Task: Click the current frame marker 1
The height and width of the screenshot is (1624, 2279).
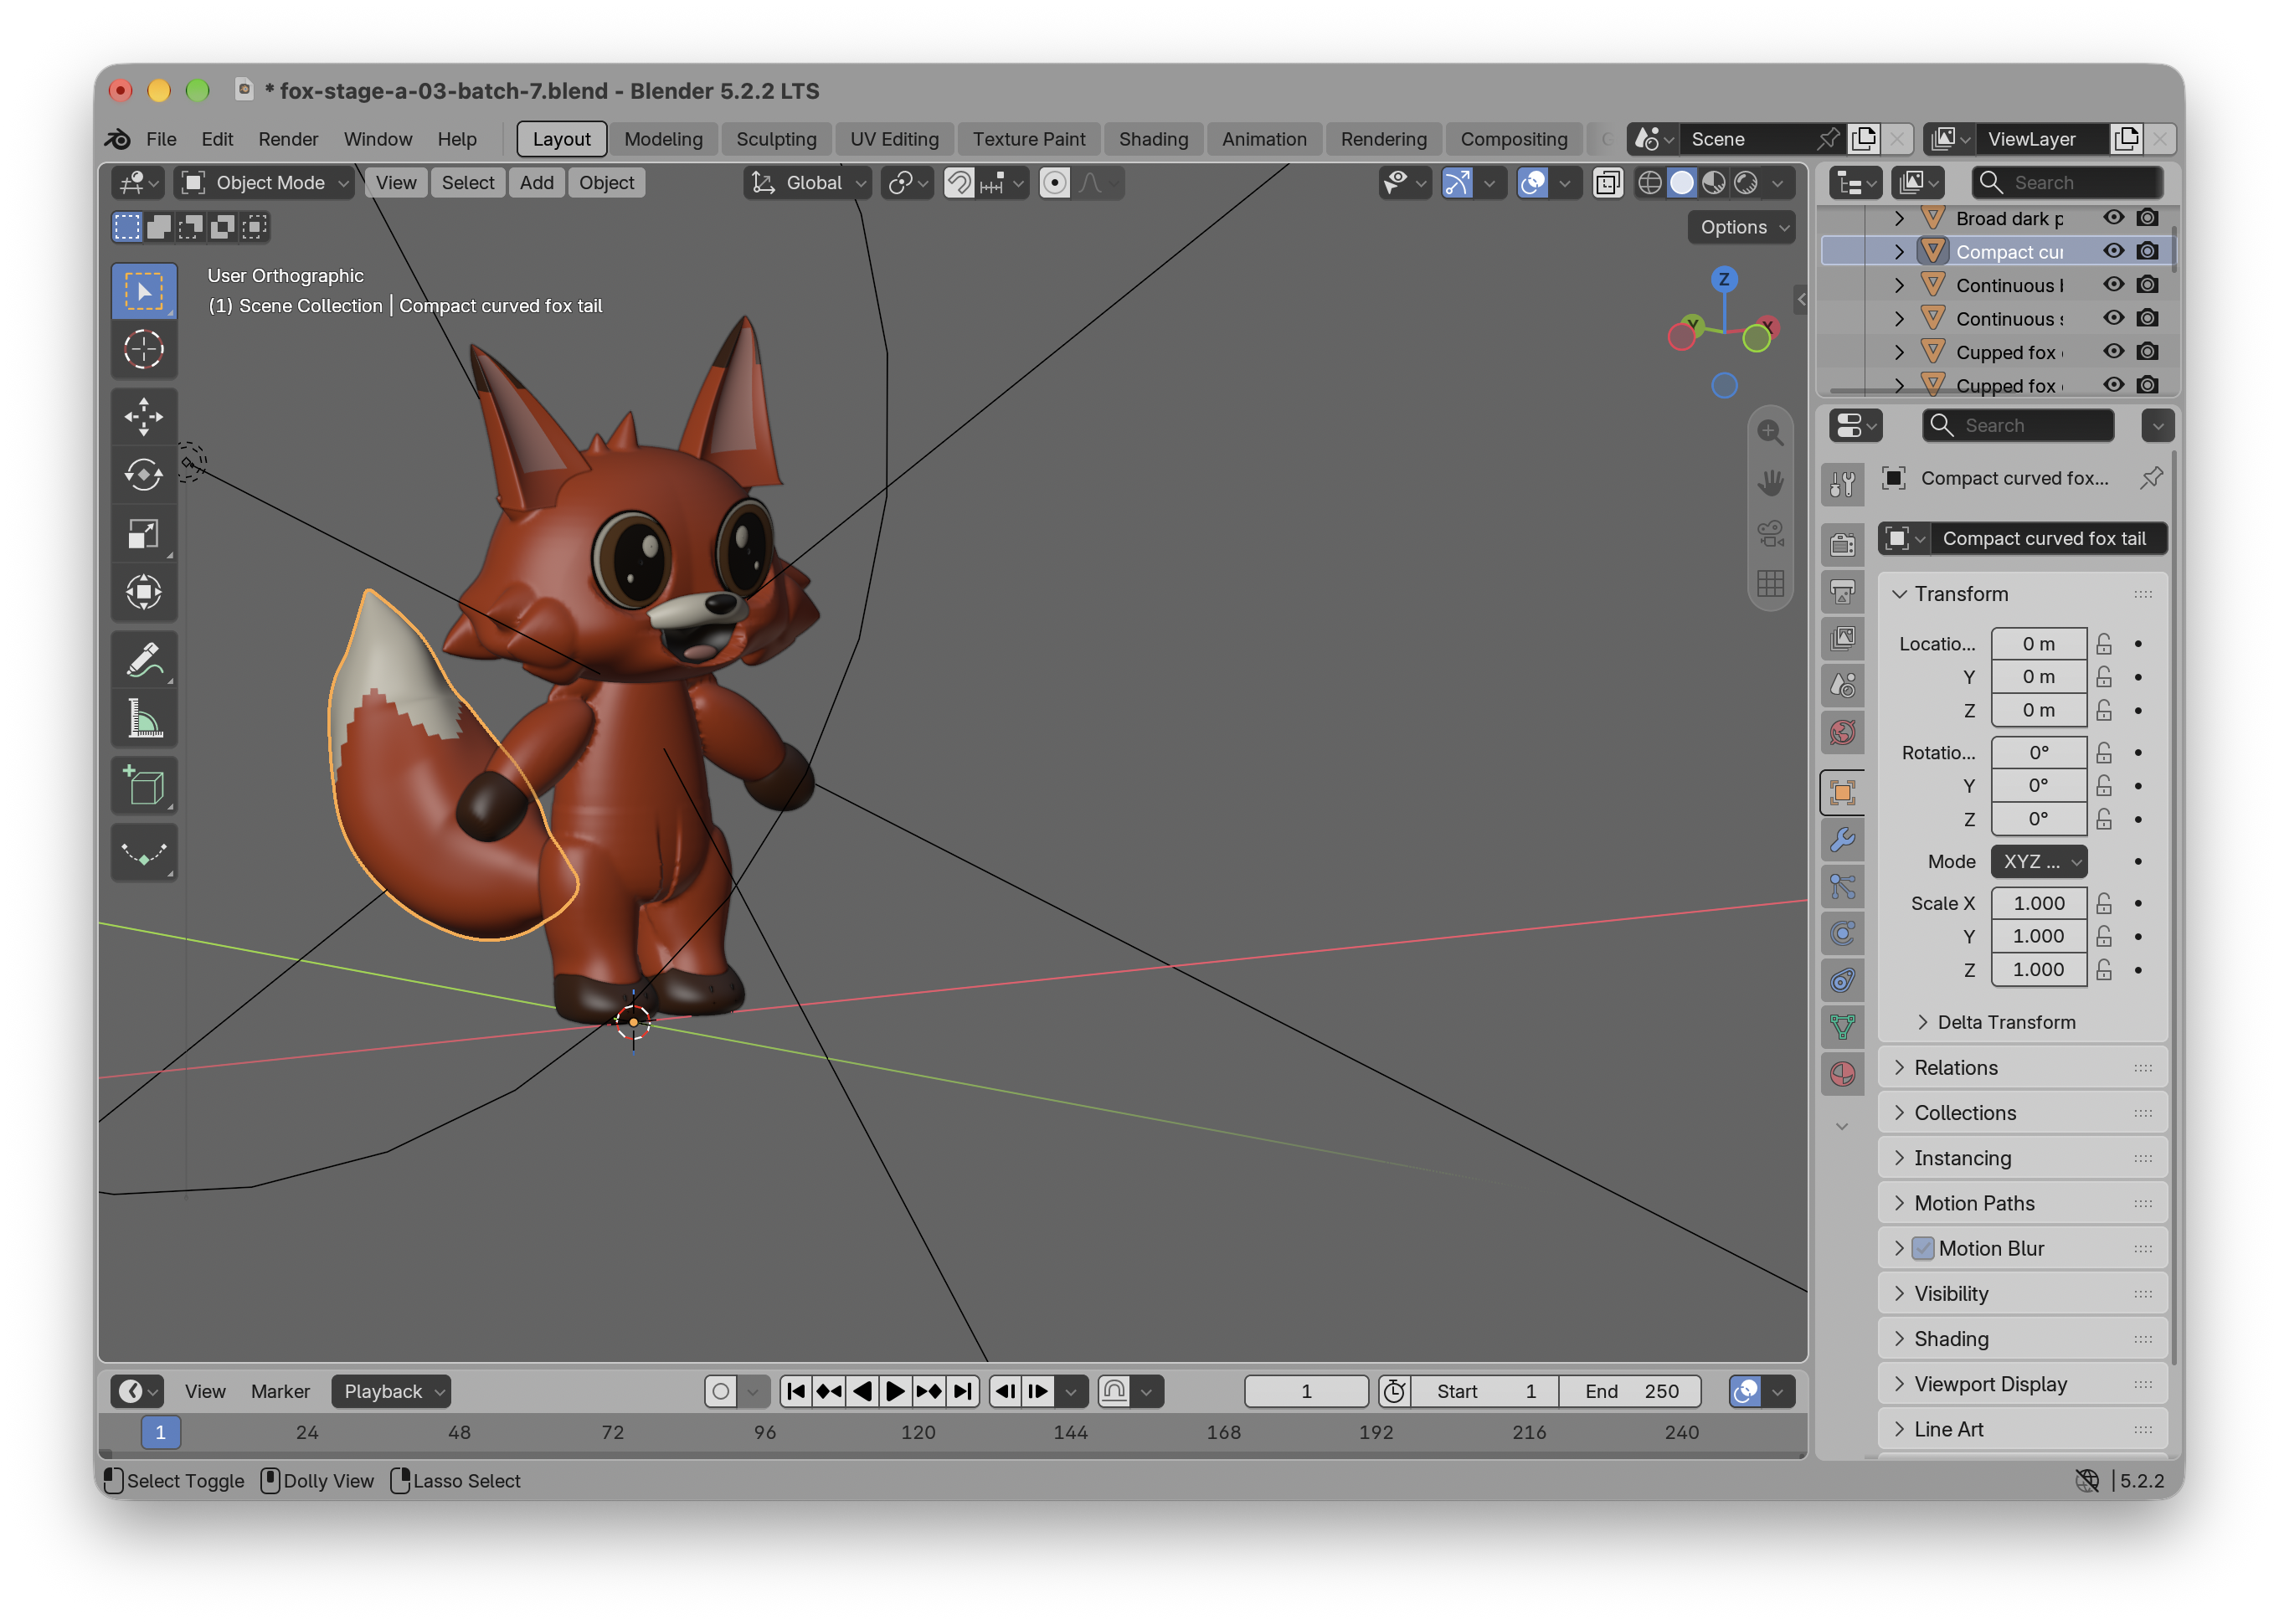Action: [160, 1432]
